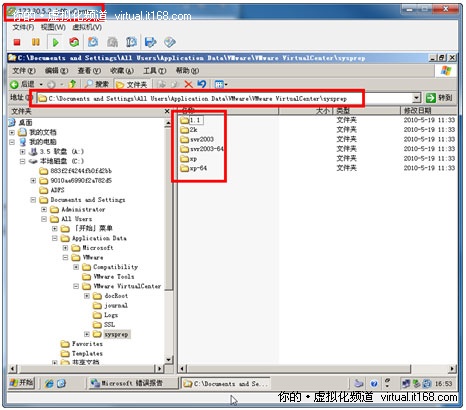
Task: Click into the address bar path field
Action: click(x=224, y=98)
